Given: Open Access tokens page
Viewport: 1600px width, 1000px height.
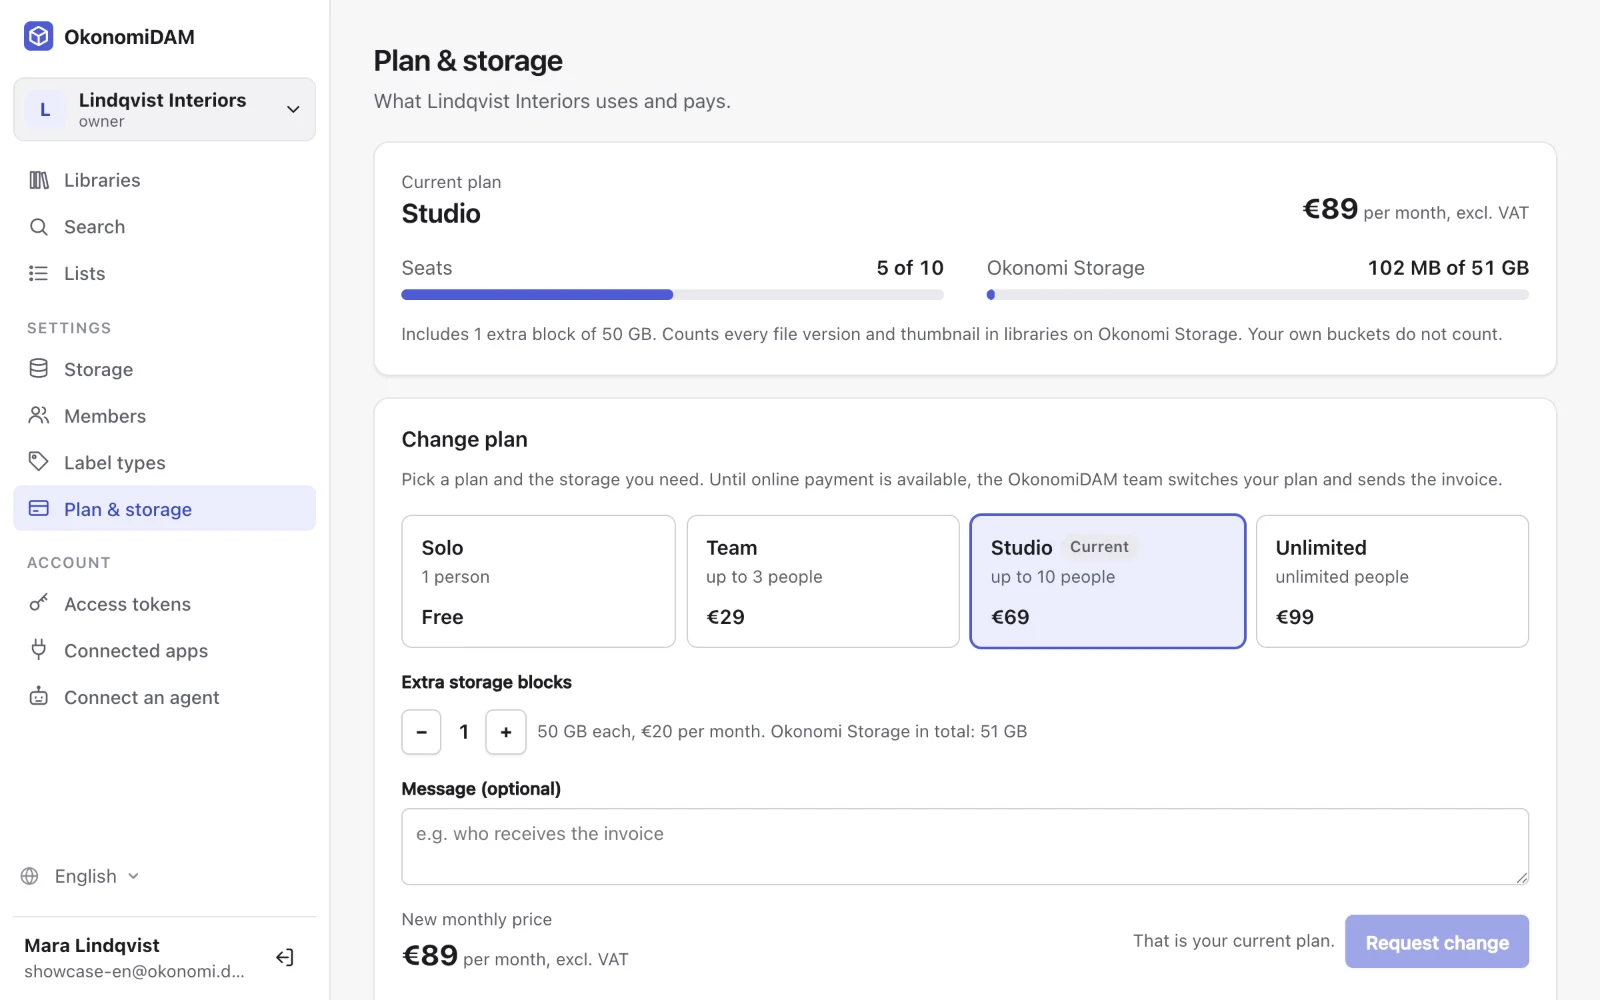Looking at the screenshot, I should coord(164,604).
